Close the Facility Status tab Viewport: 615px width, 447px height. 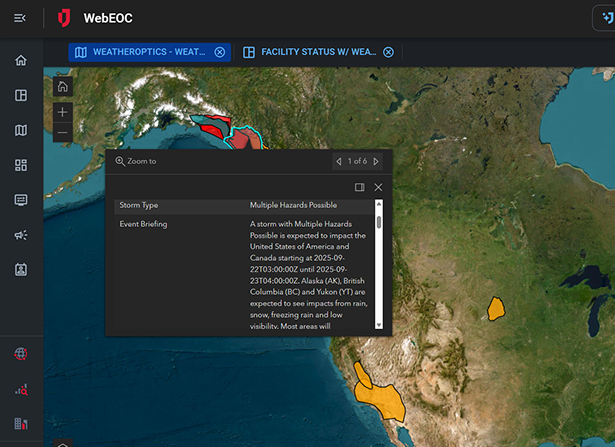[388, 52]
